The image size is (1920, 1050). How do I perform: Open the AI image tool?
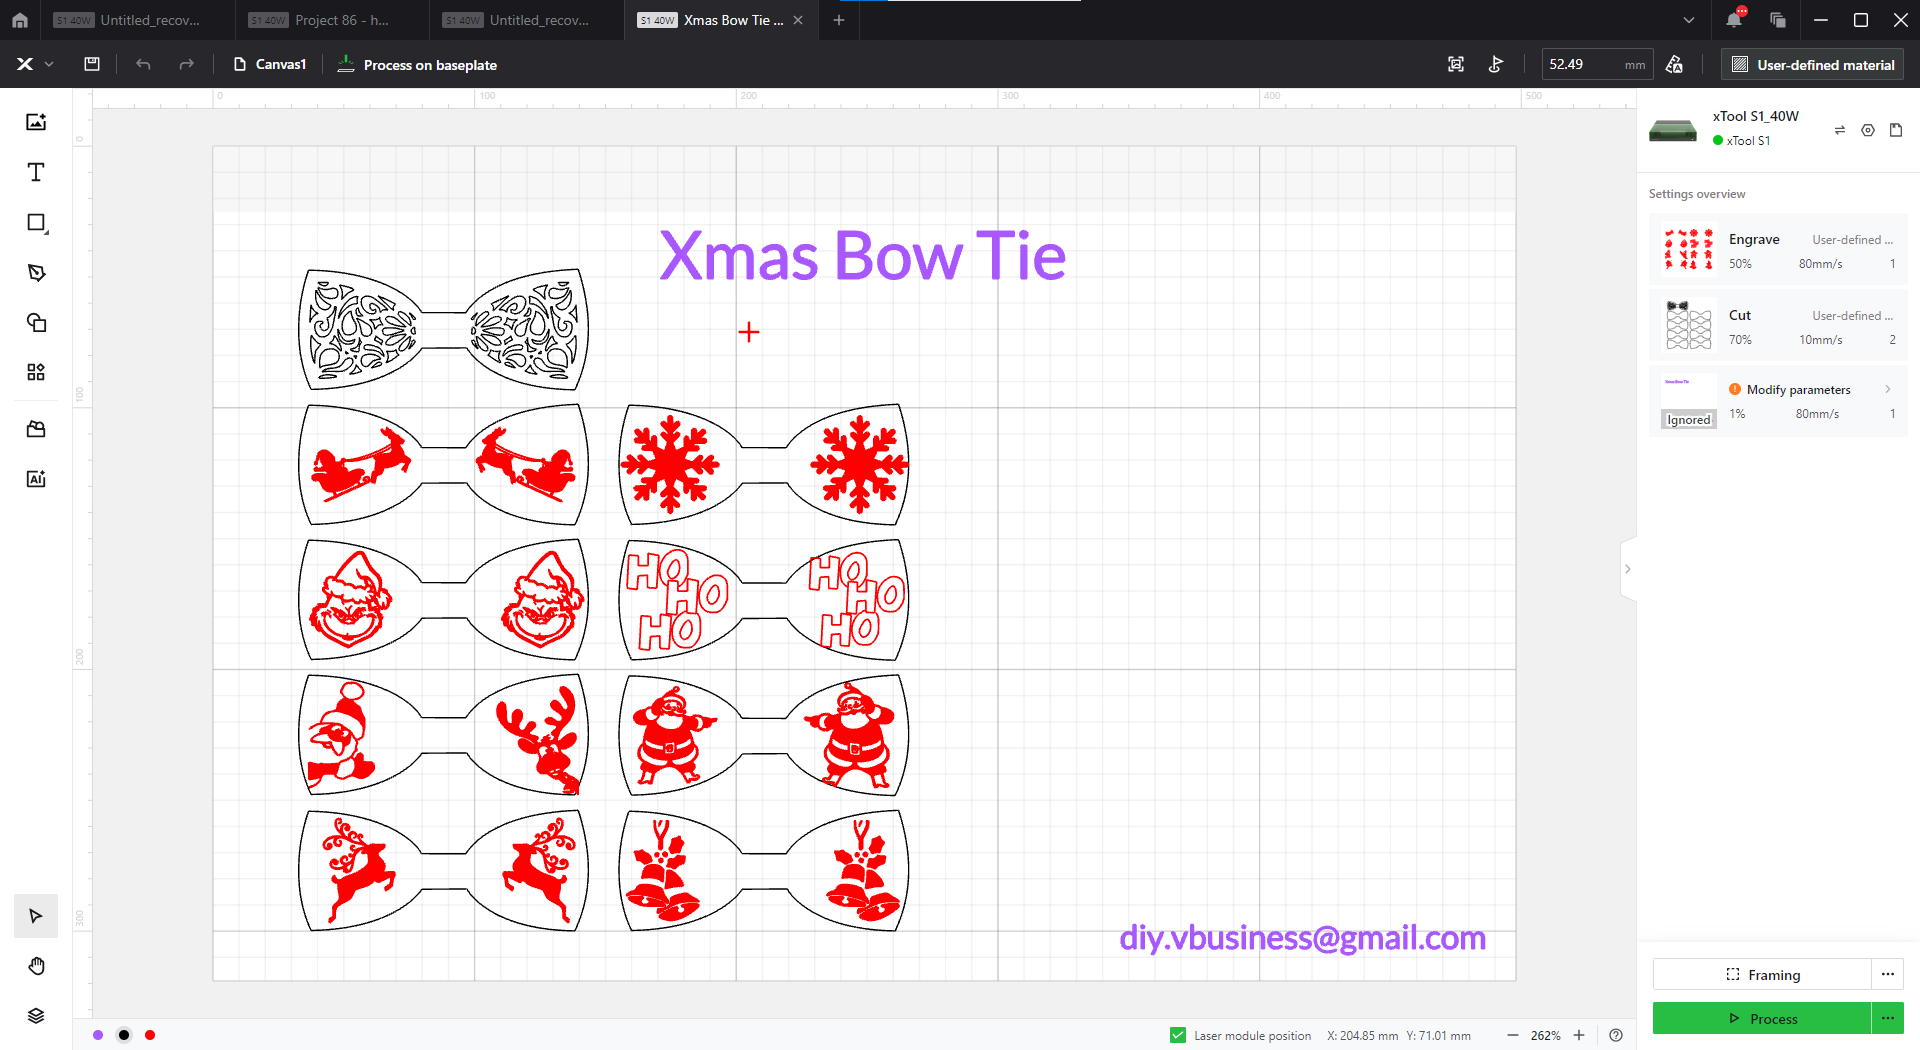[36, 479]
